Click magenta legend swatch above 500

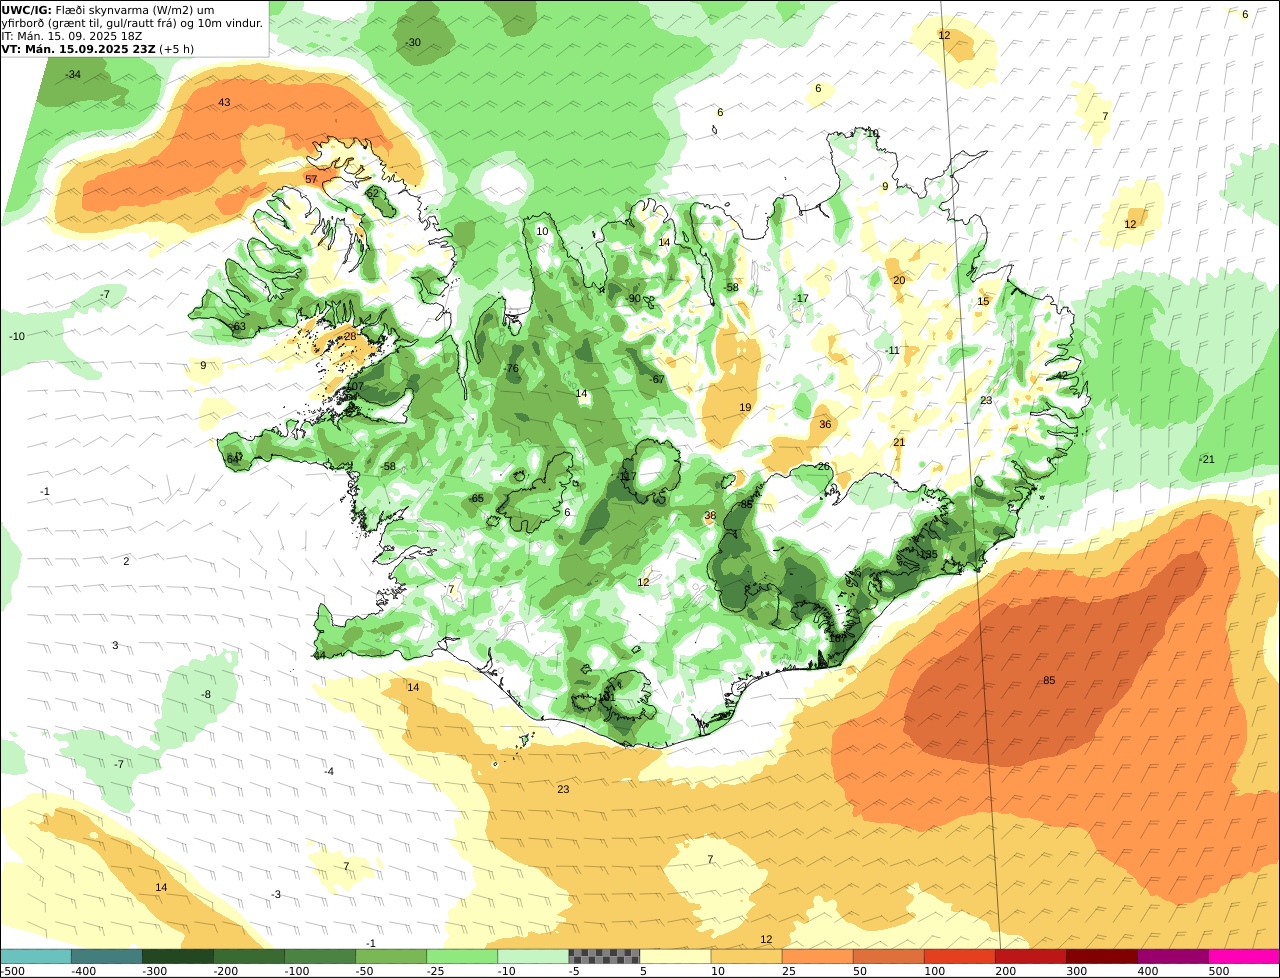click(x=1244, y=956)
